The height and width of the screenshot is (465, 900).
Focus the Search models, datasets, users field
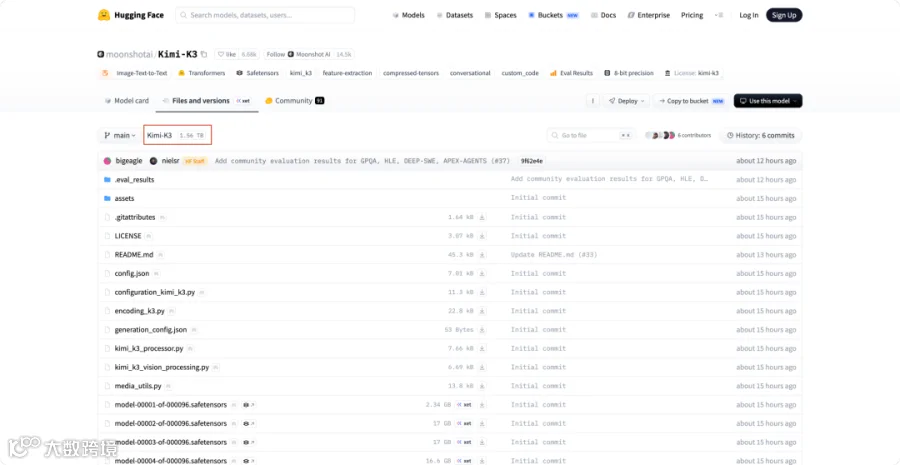[265, 16]
